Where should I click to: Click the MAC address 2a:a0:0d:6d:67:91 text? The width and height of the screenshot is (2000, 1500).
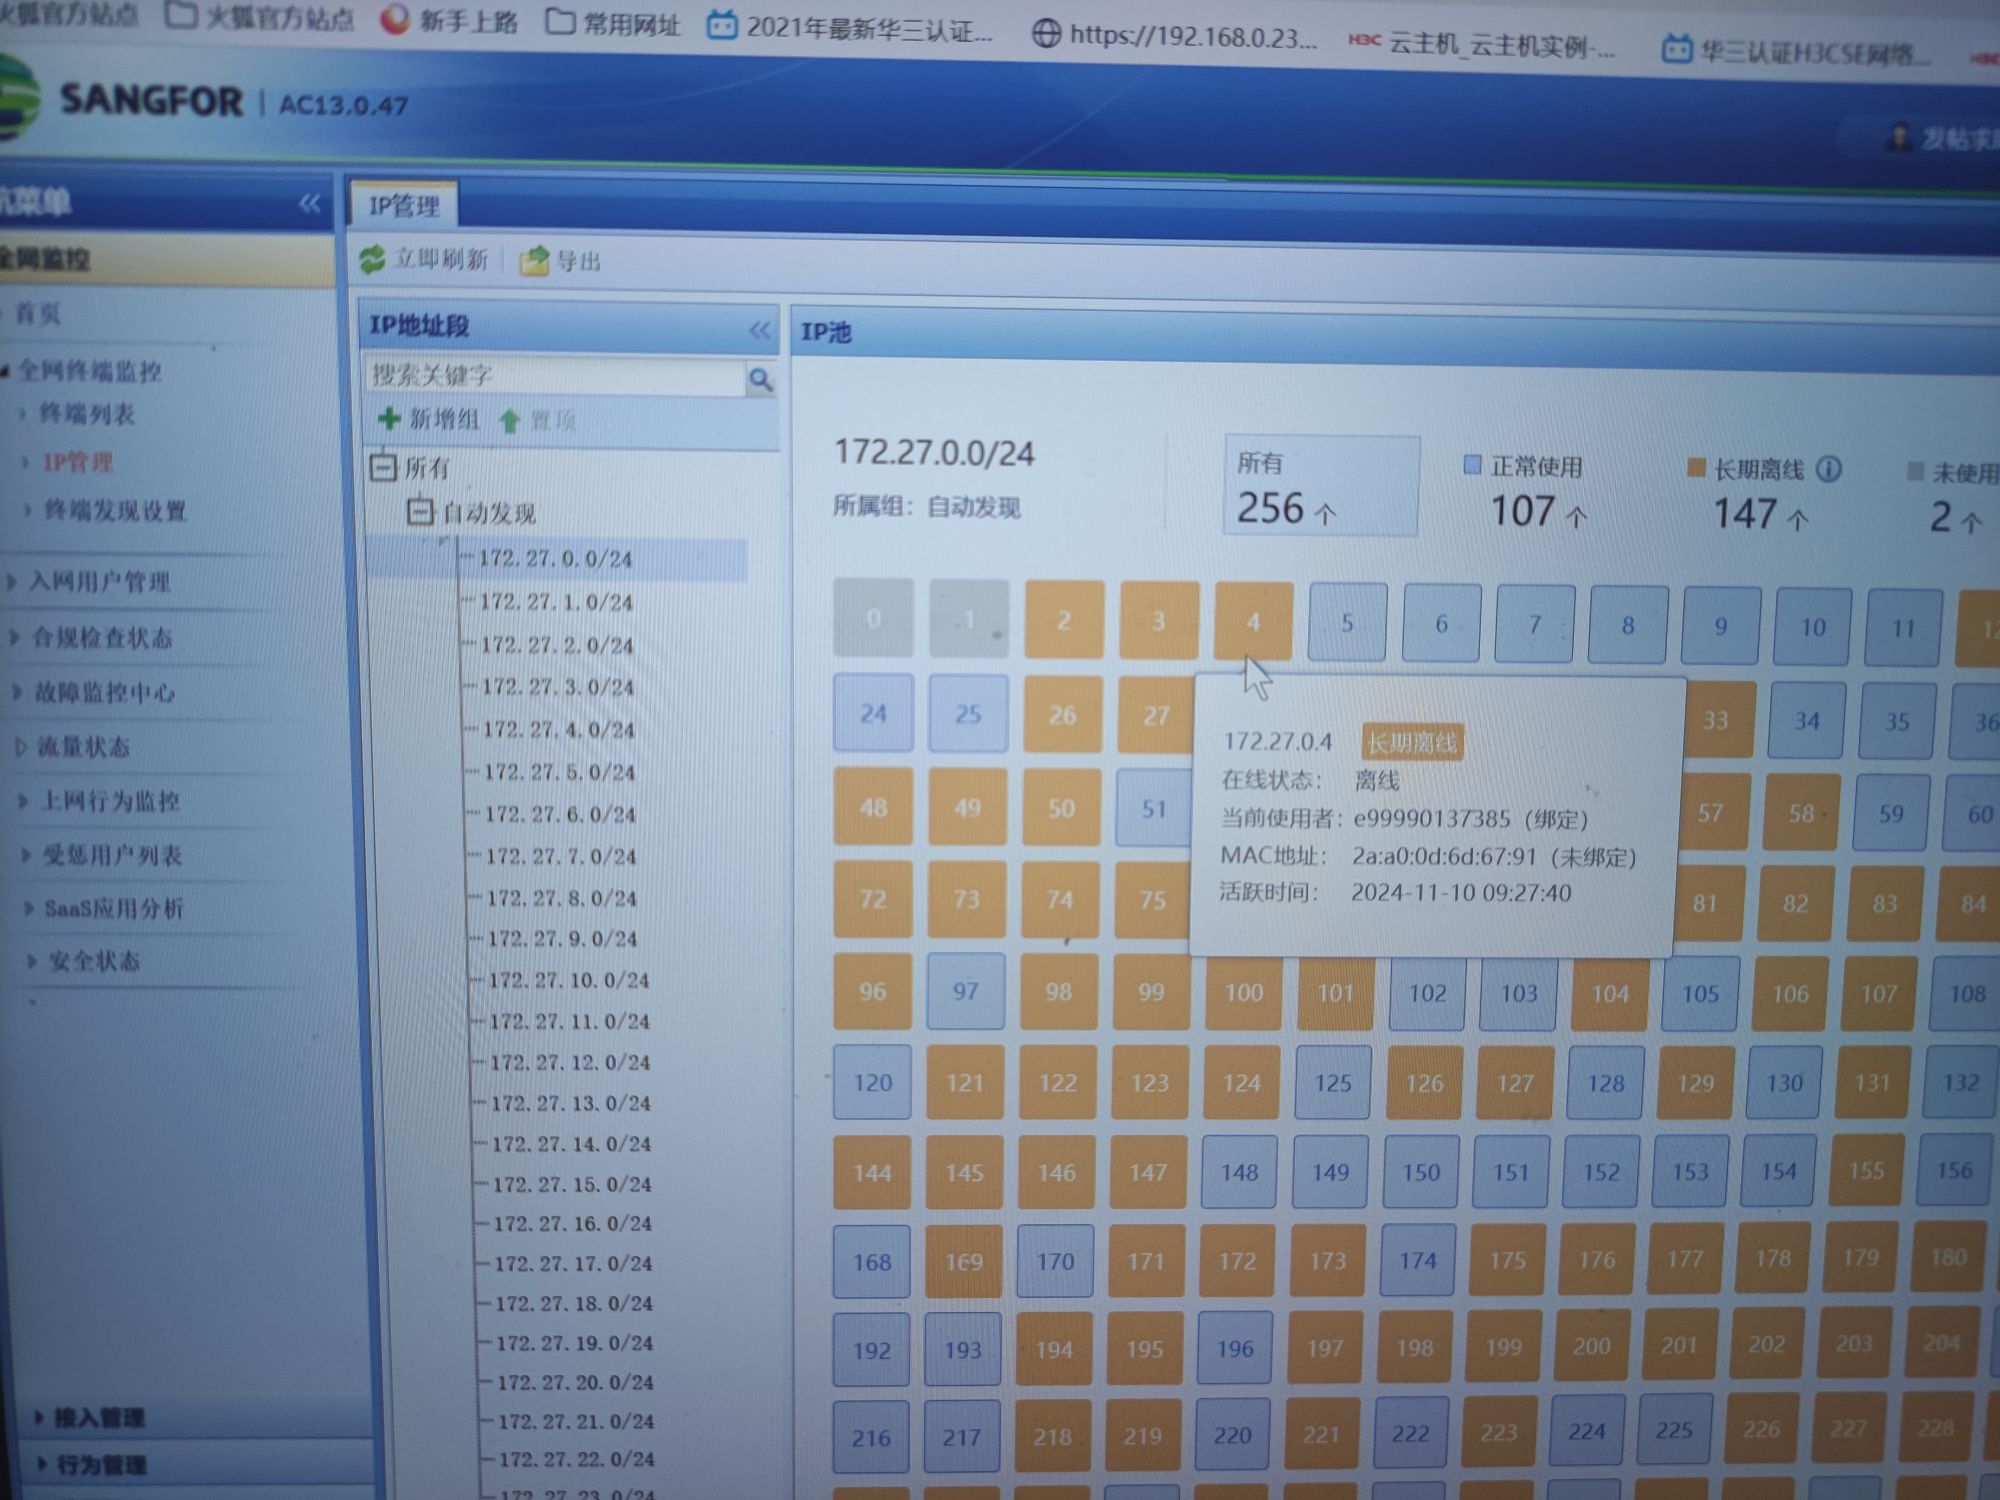click(1444, 856)
